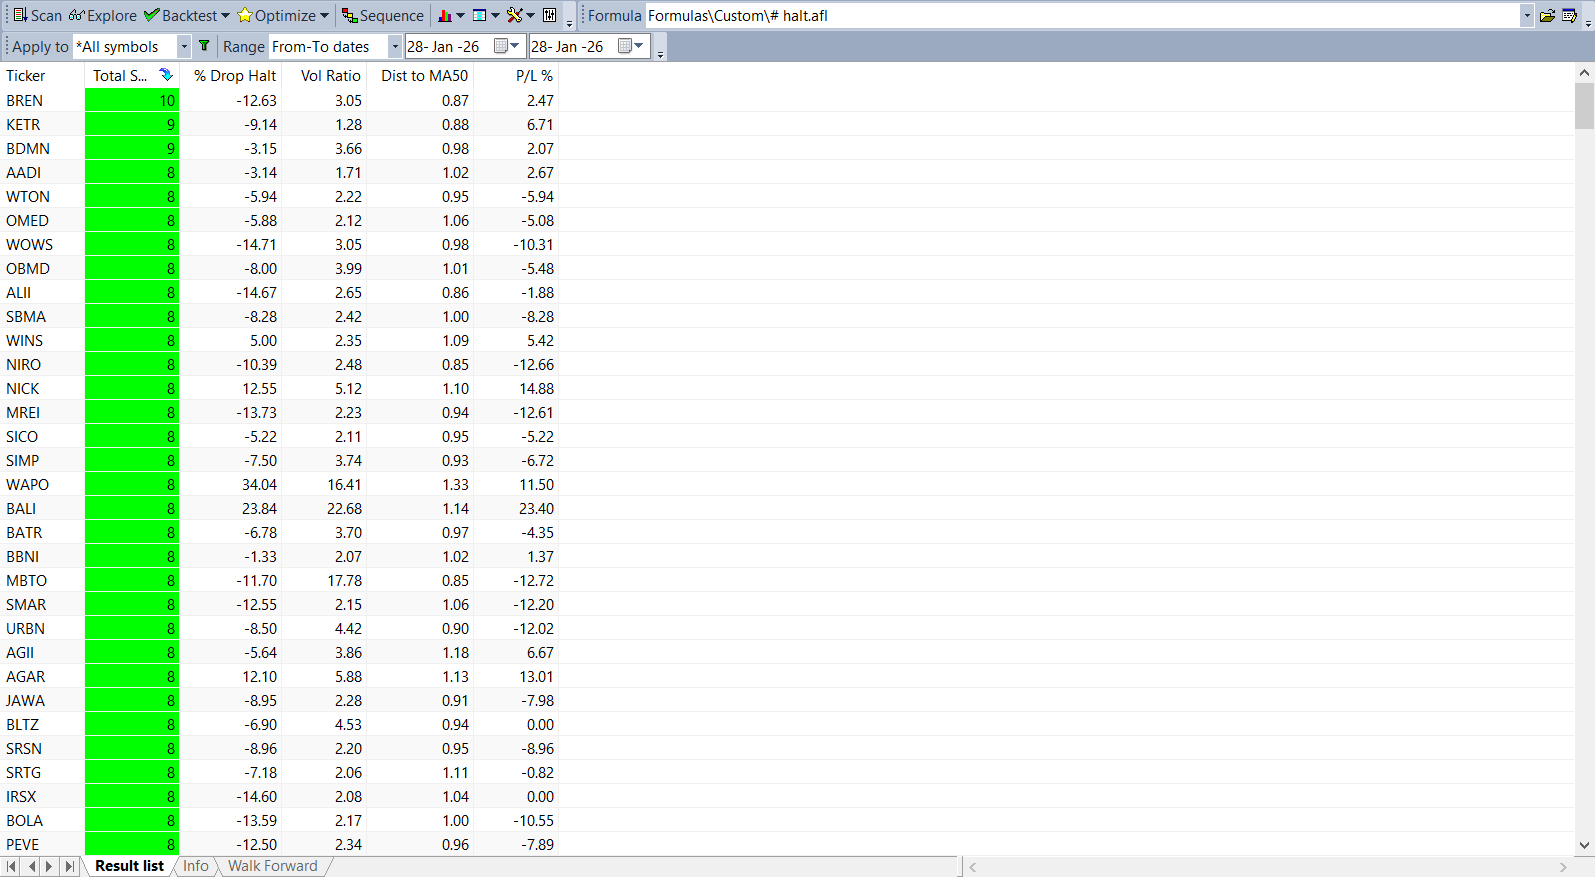Open the Parameters sliders icon
This screenshot has width=1595, height=877.
click(550, 16)
